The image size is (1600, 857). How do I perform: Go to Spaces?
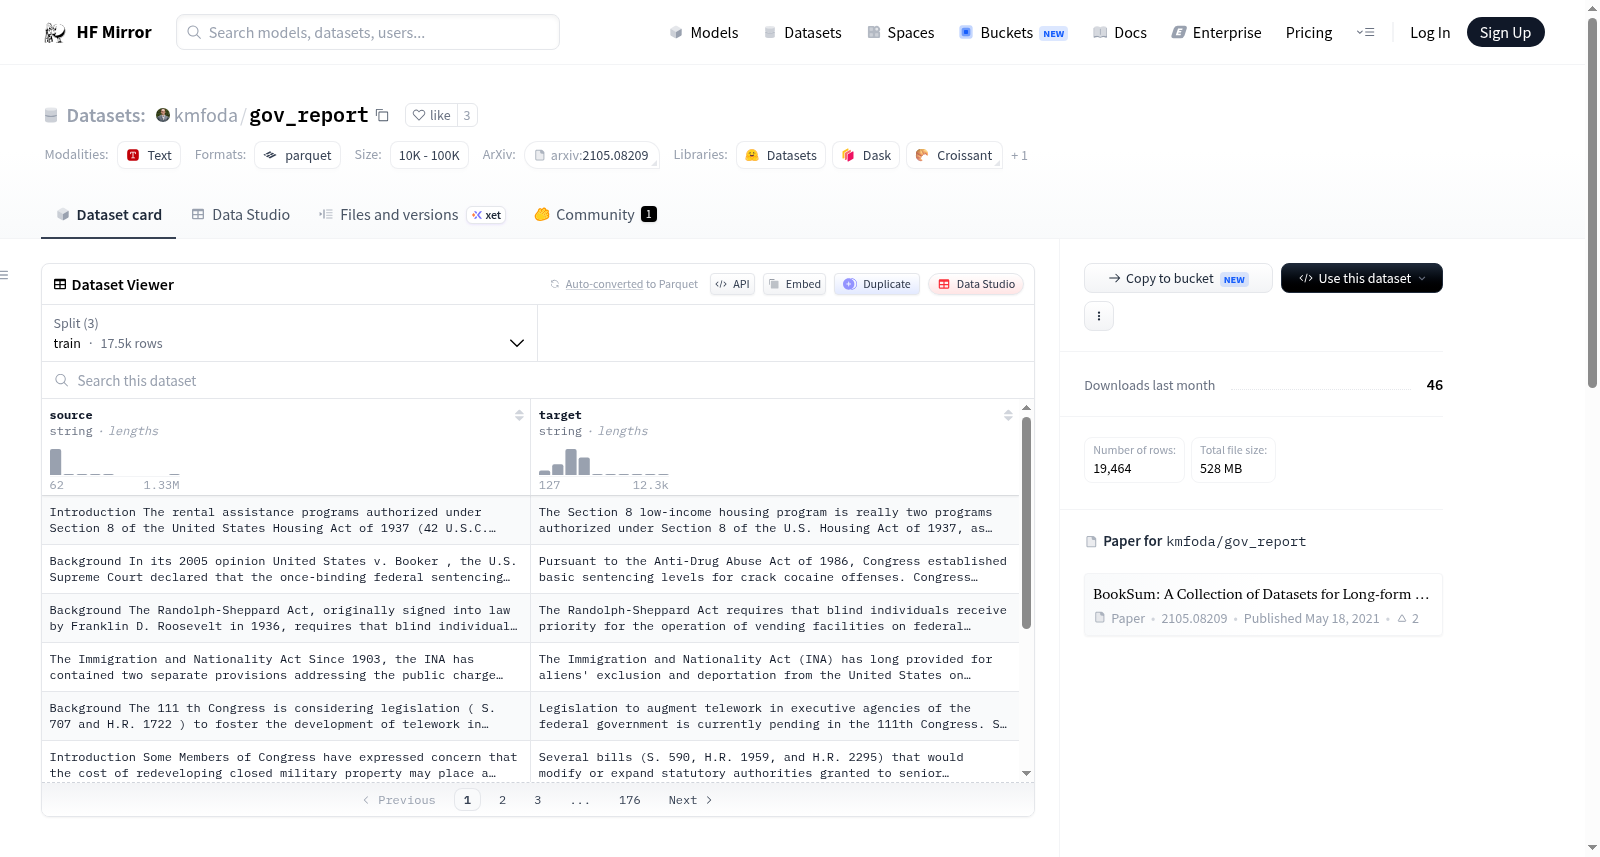900,32
